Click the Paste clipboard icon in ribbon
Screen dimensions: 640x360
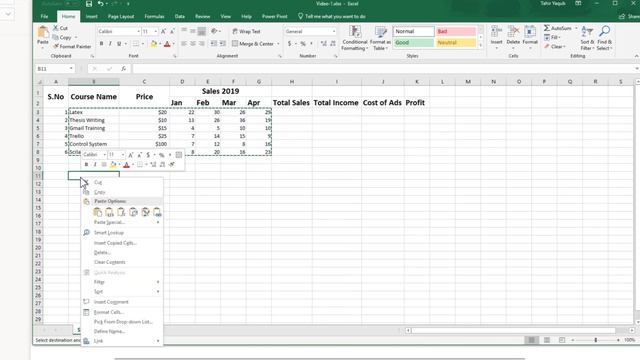(x=43, y=32)
